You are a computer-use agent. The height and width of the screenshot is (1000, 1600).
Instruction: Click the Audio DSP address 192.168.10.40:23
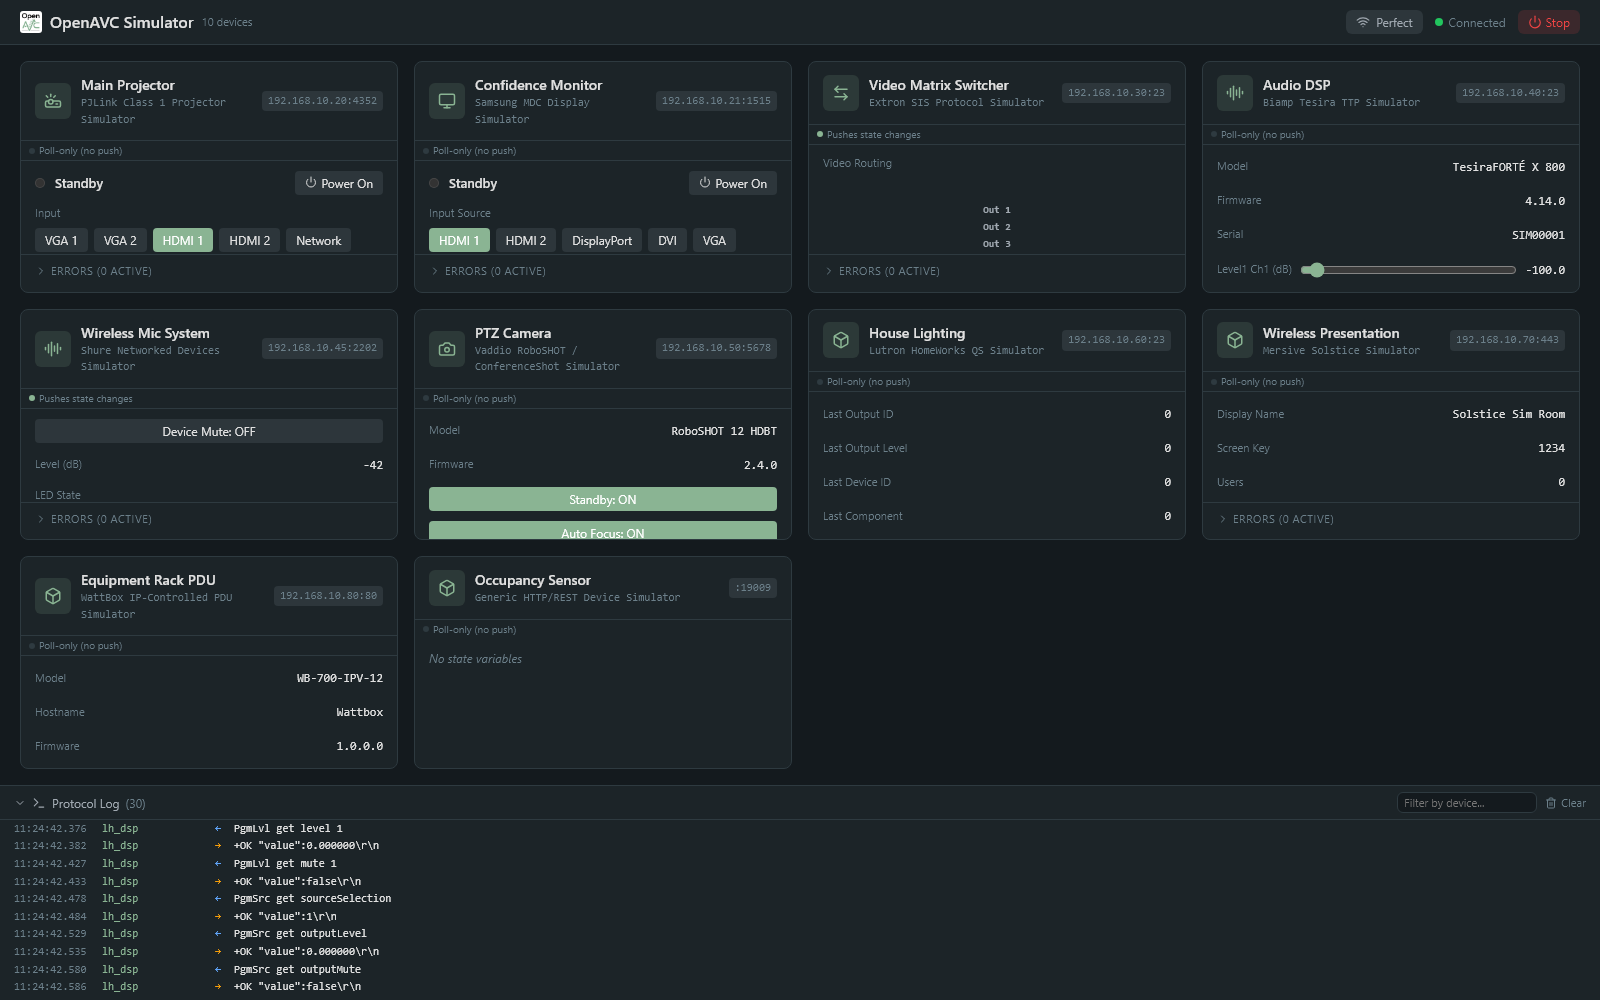(1510, 93)
